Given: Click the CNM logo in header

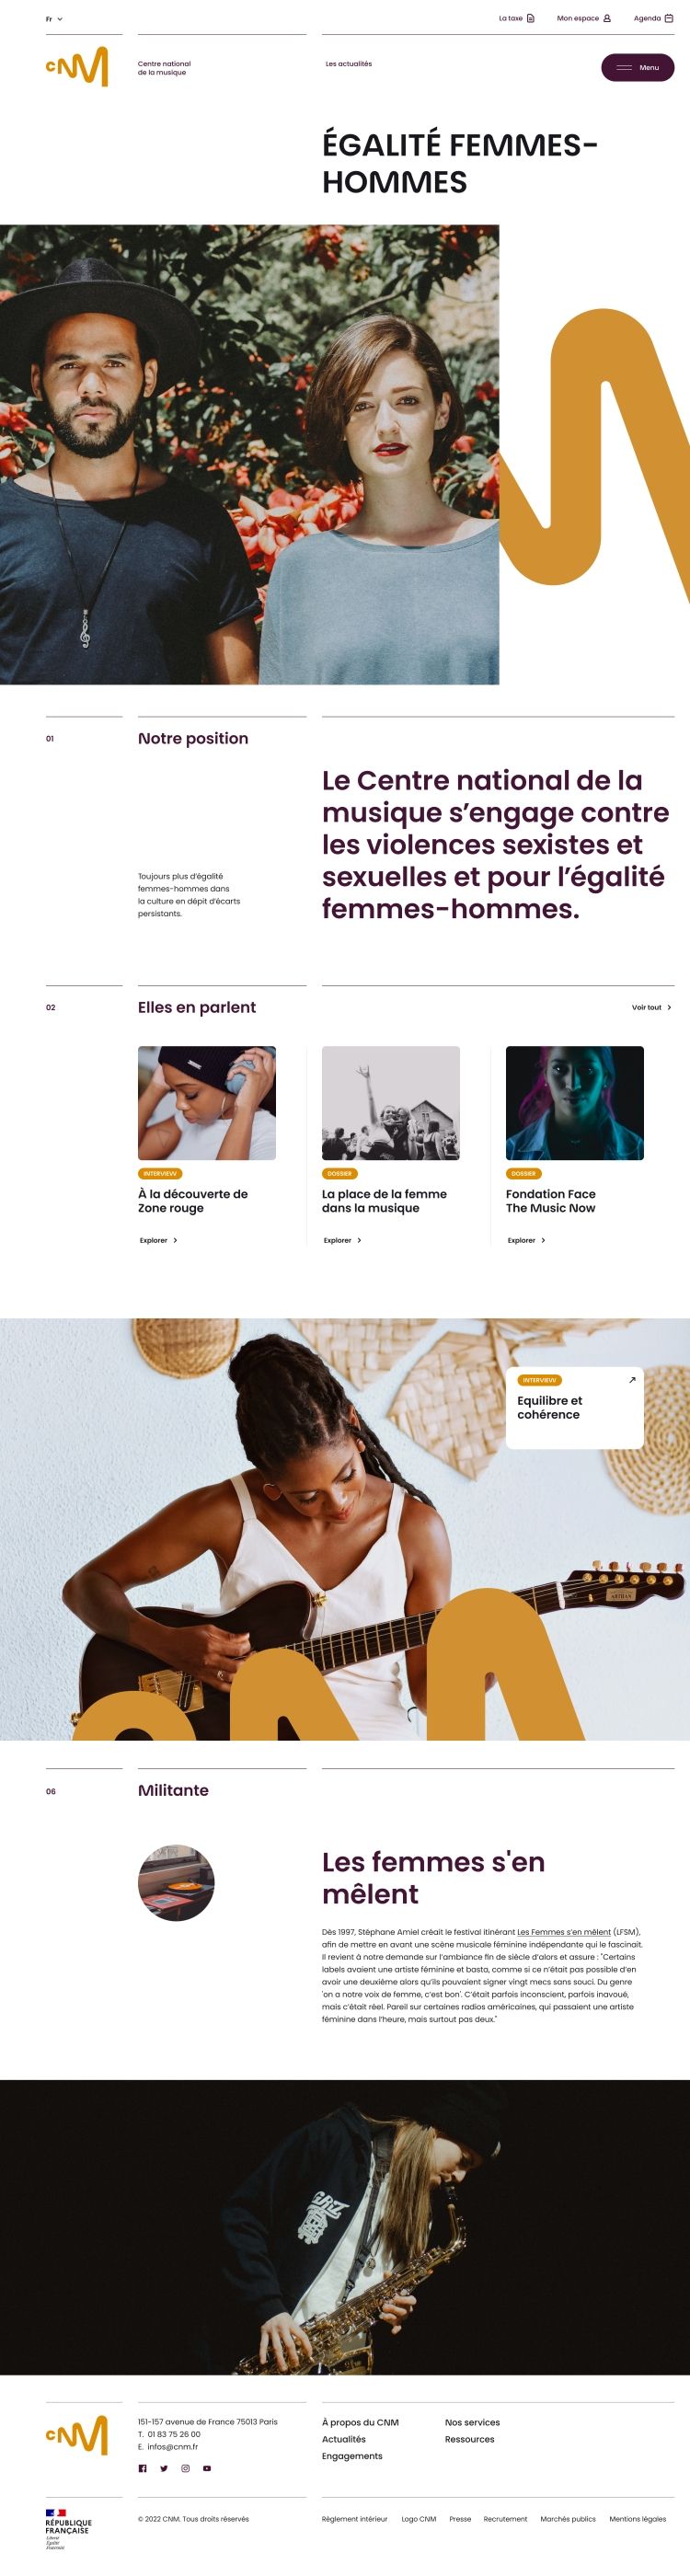Looking at the screenshot, I should [x=77, y=66].
